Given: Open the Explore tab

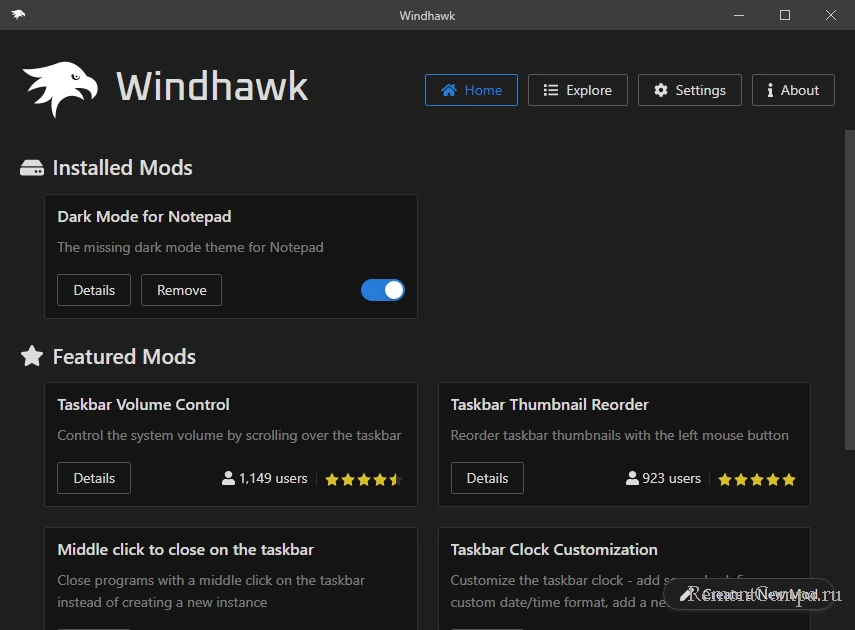Looking at the screenshot, I should (577, 90).
